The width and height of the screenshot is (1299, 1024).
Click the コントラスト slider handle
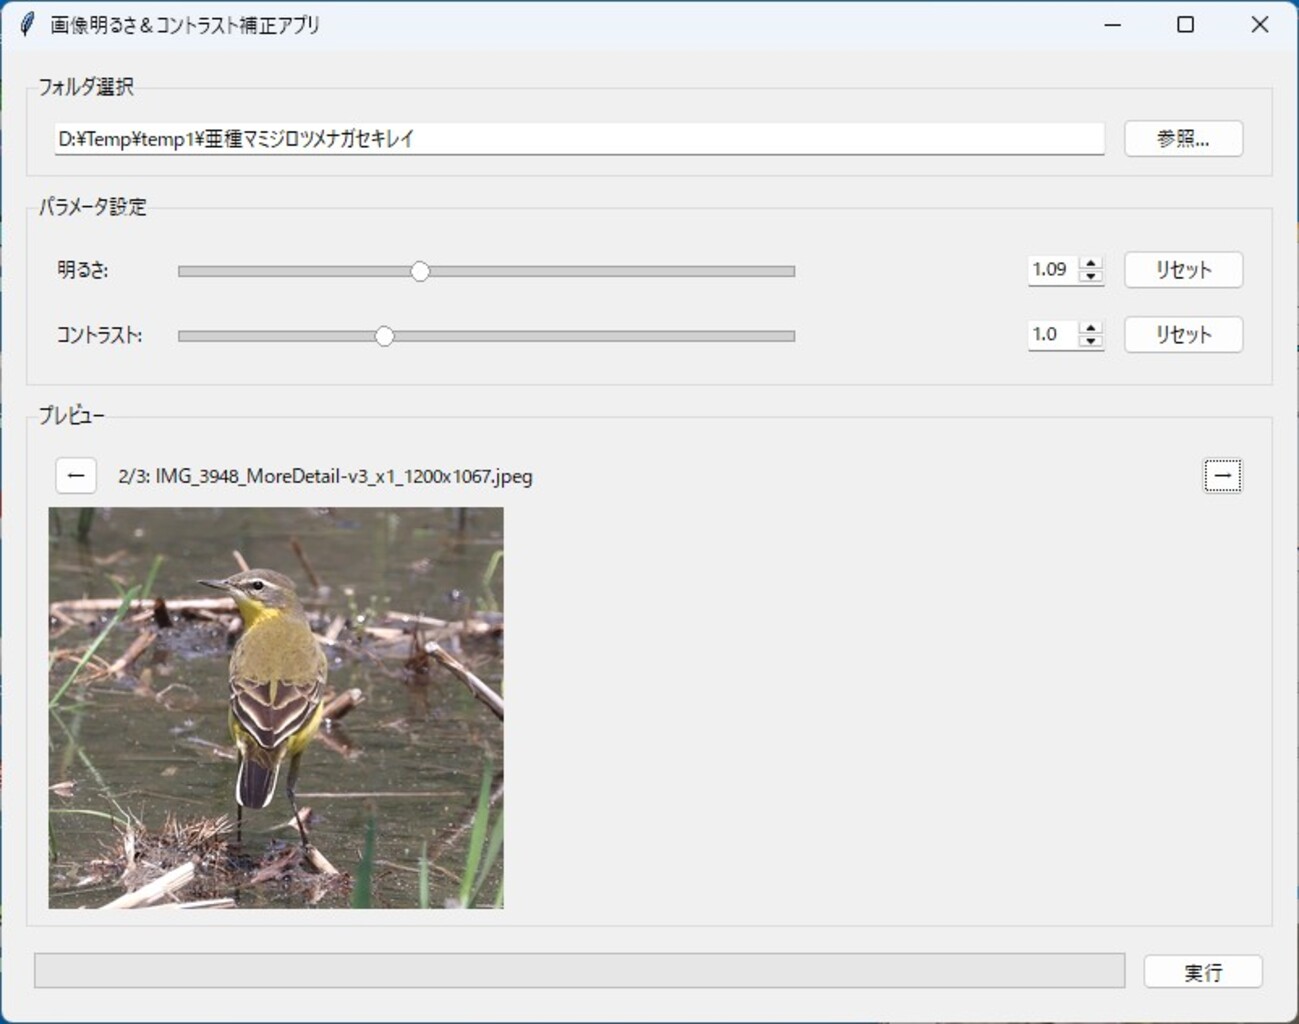tap(384, 336)
